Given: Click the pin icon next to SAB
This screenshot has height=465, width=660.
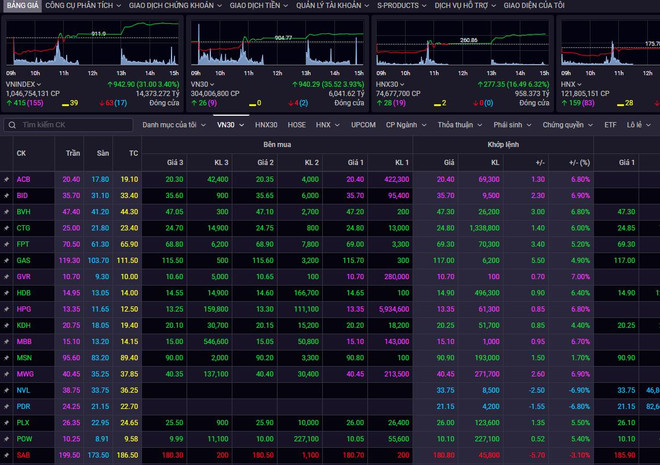Looking at the screenshot, I should (6, 455).
